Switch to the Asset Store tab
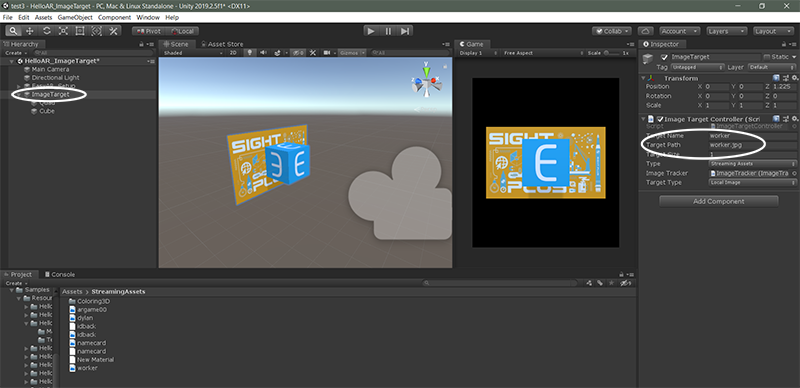This screenshot has height=388, width=800. [x=222, y=44]
